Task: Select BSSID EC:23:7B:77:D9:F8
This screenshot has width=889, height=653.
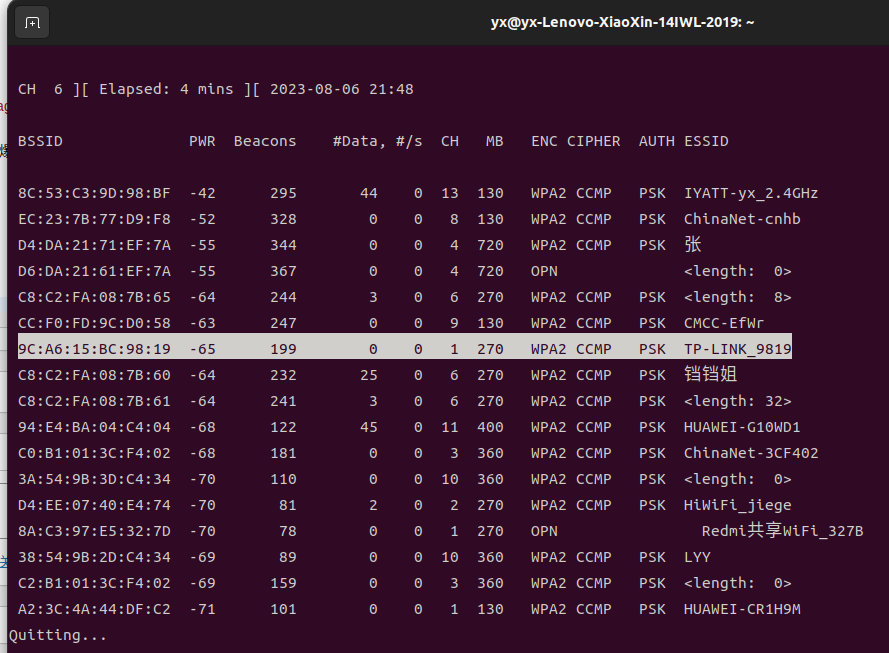Action: (x=94, y=219)
